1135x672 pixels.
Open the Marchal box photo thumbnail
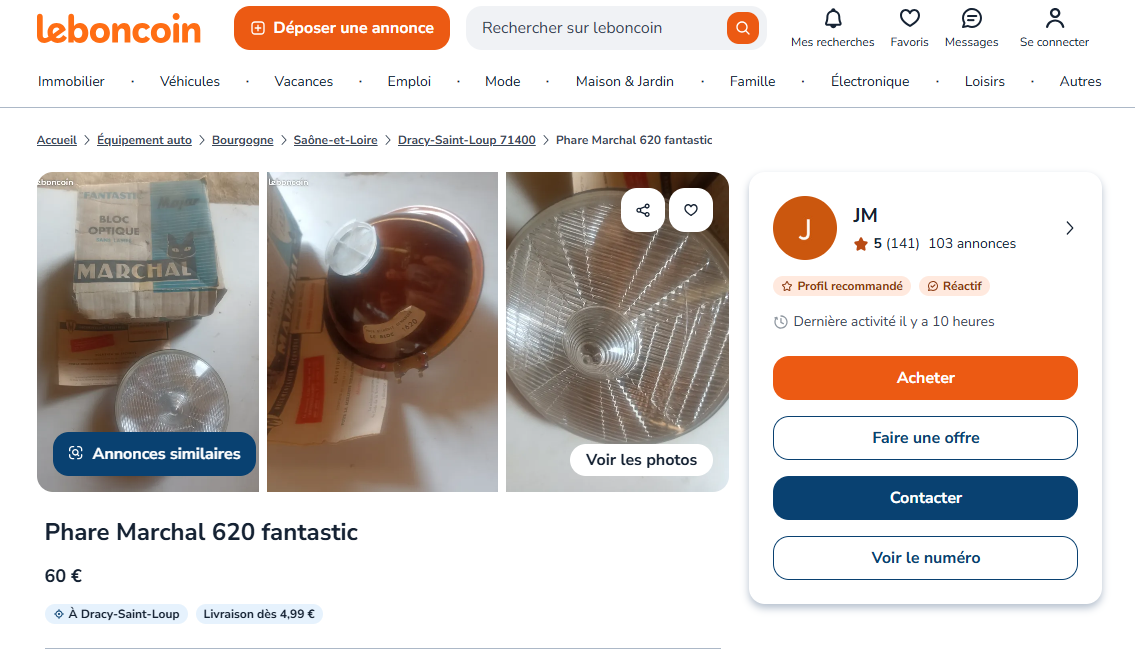[148, 300]
